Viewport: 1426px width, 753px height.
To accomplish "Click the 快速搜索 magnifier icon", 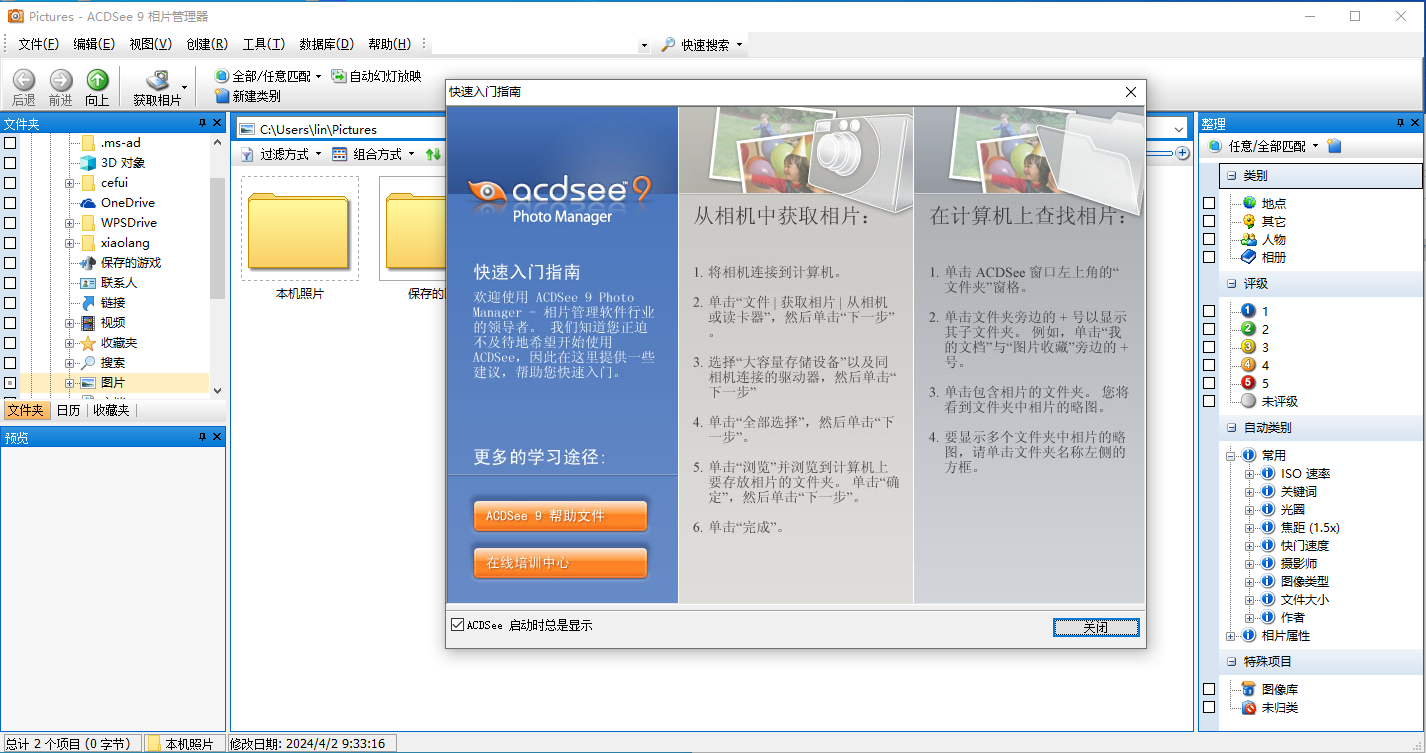I will coord(669,45).
